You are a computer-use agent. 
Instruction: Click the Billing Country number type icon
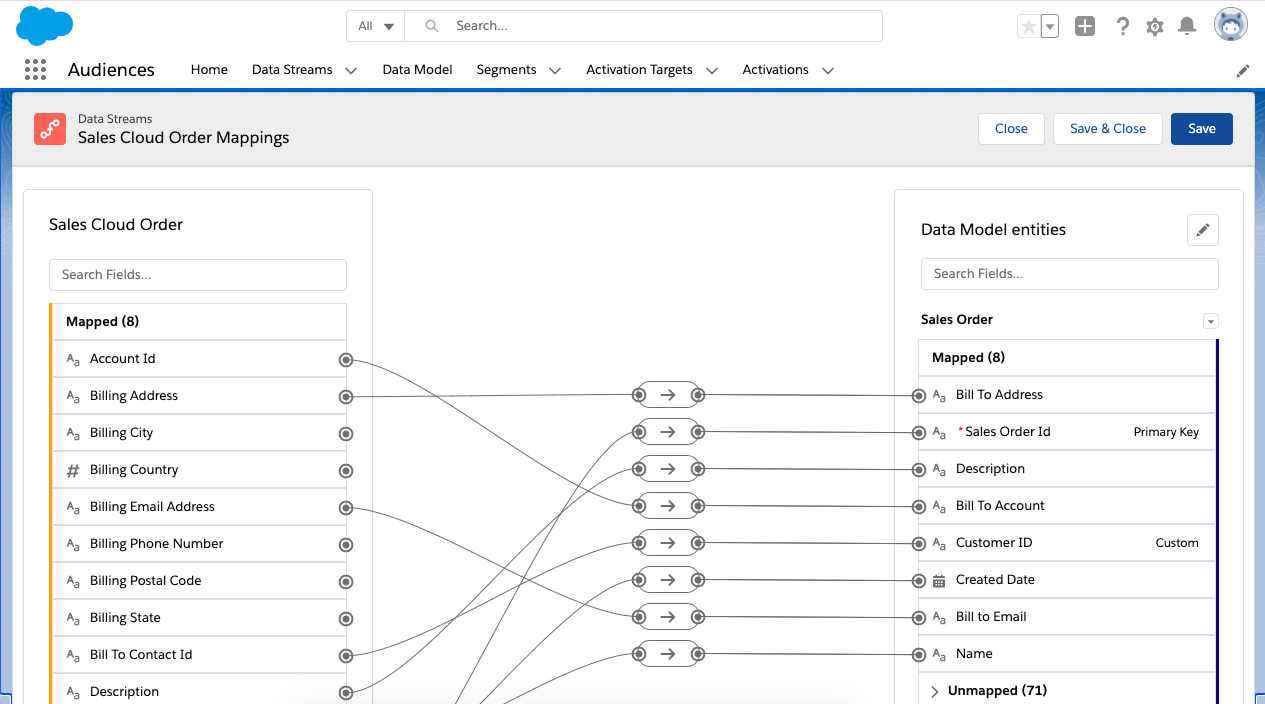click(73, 470)
